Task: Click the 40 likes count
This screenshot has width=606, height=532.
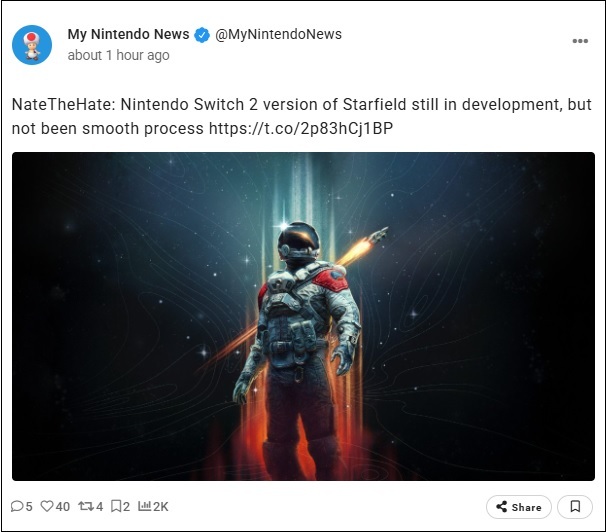Action: [63, 507]
